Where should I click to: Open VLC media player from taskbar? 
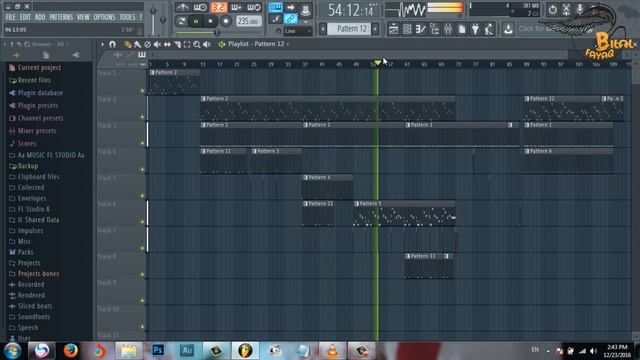(332, 351)
